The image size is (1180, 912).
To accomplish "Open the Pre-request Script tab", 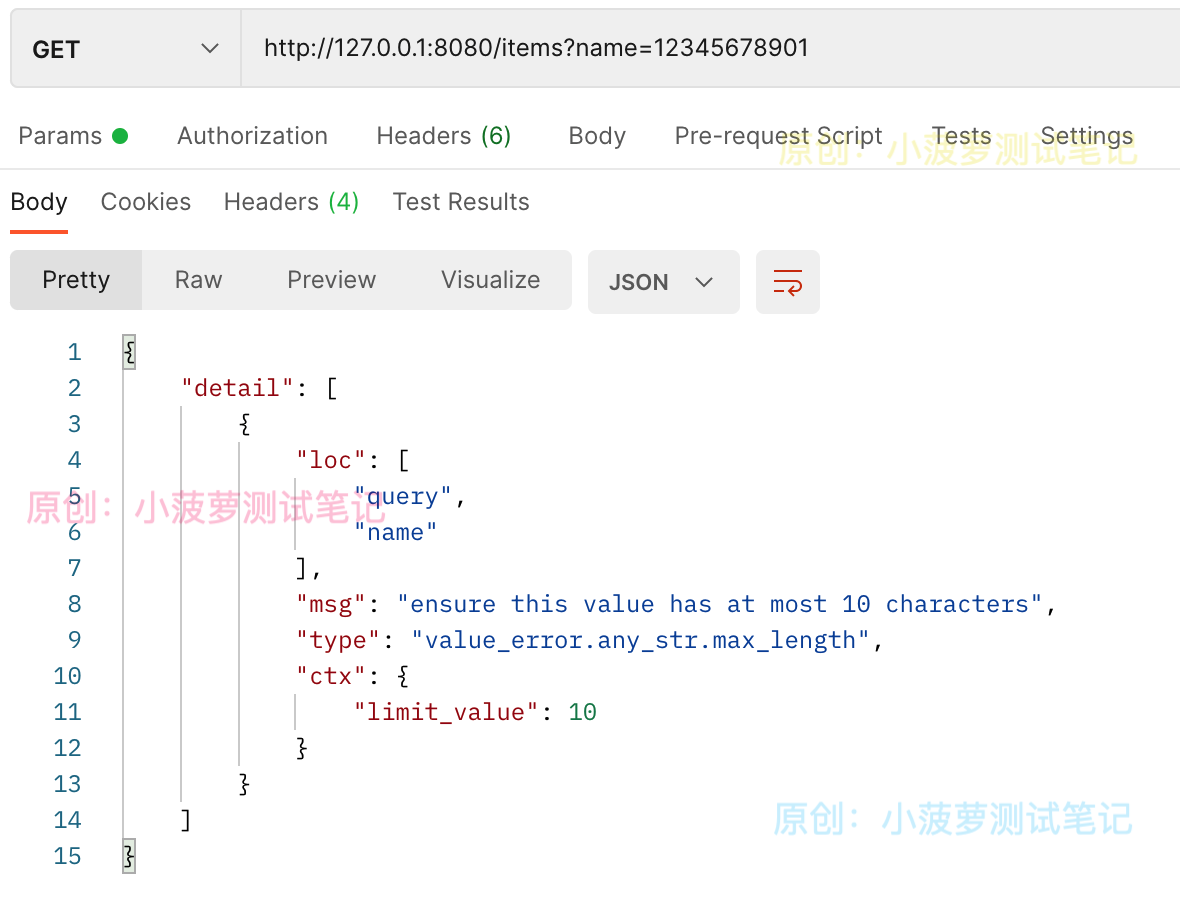I will coord(778,136).
